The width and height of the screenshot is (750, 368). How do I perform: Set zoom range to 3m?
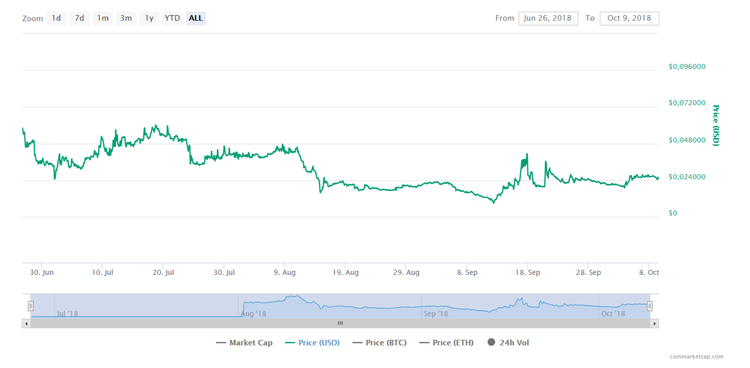(x=126, y=19)
